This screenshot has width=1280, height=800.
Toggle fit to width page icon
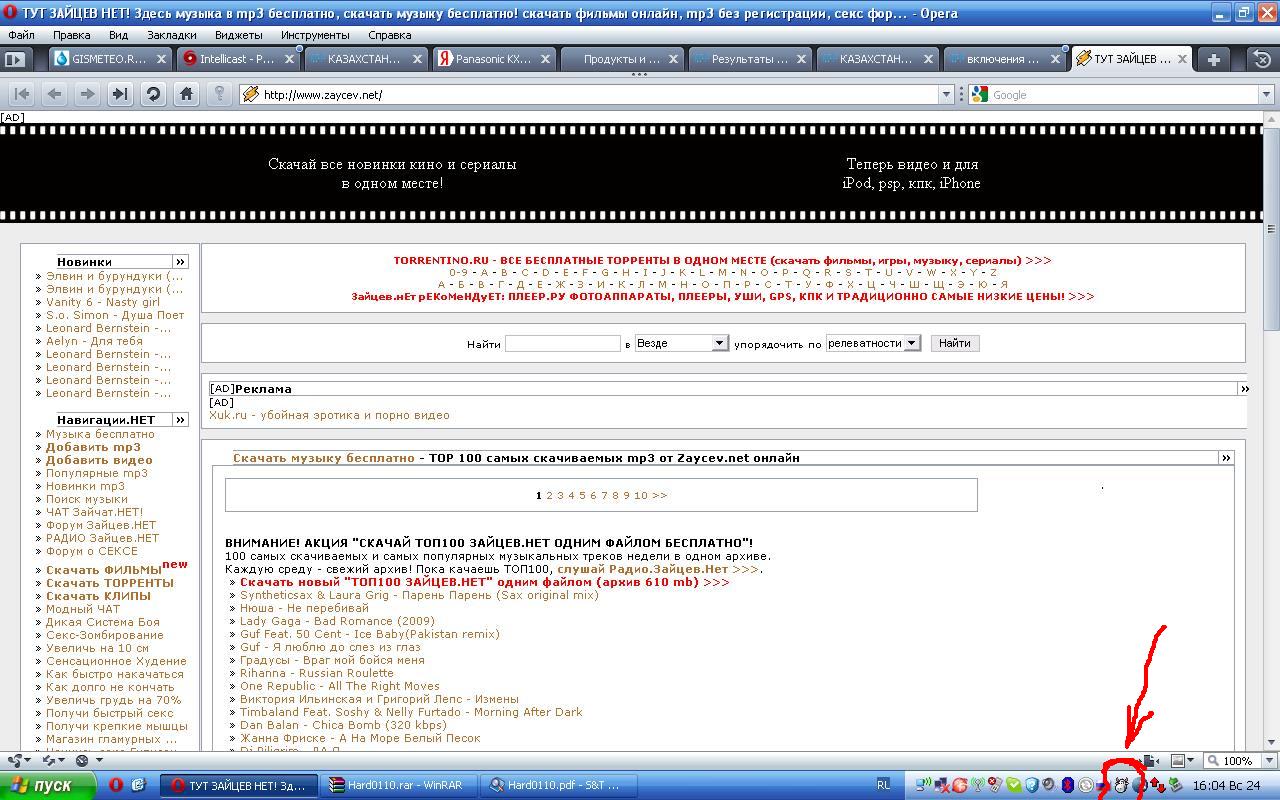point(1151,761)
